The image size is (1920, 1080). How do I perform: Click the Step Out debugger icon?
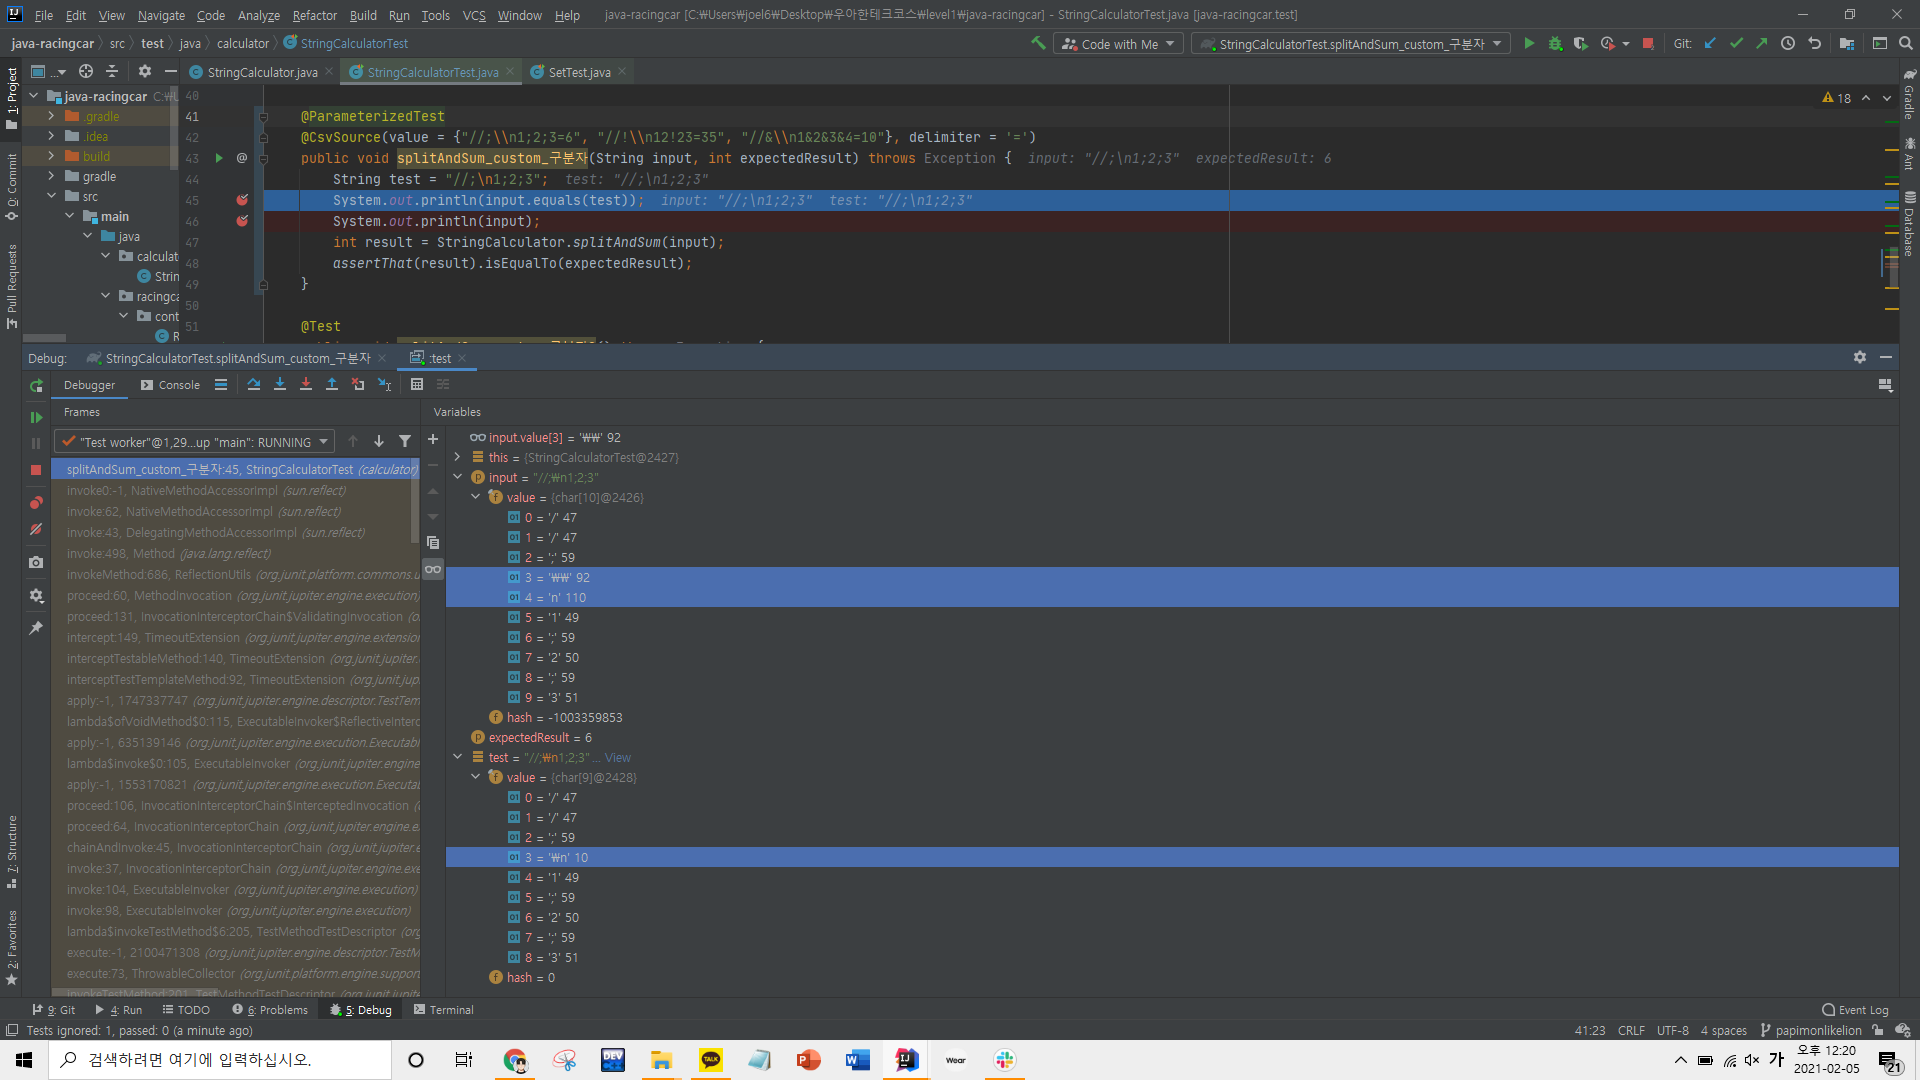point(332,384)
